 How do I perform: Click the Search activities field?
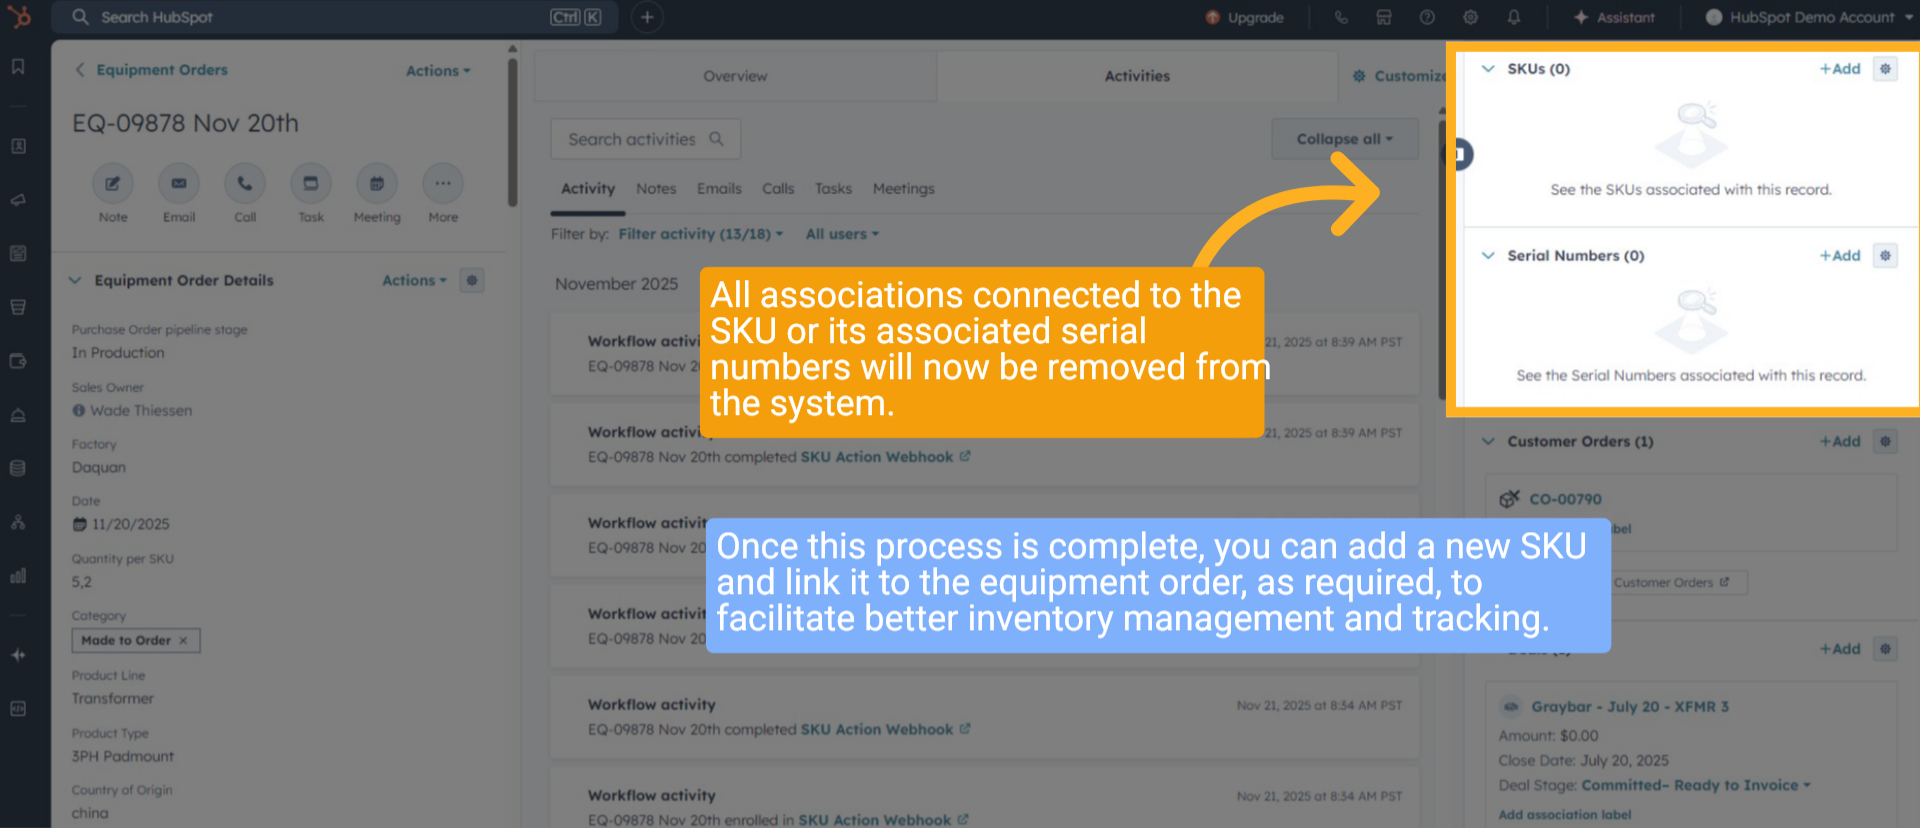coord(645,139)
